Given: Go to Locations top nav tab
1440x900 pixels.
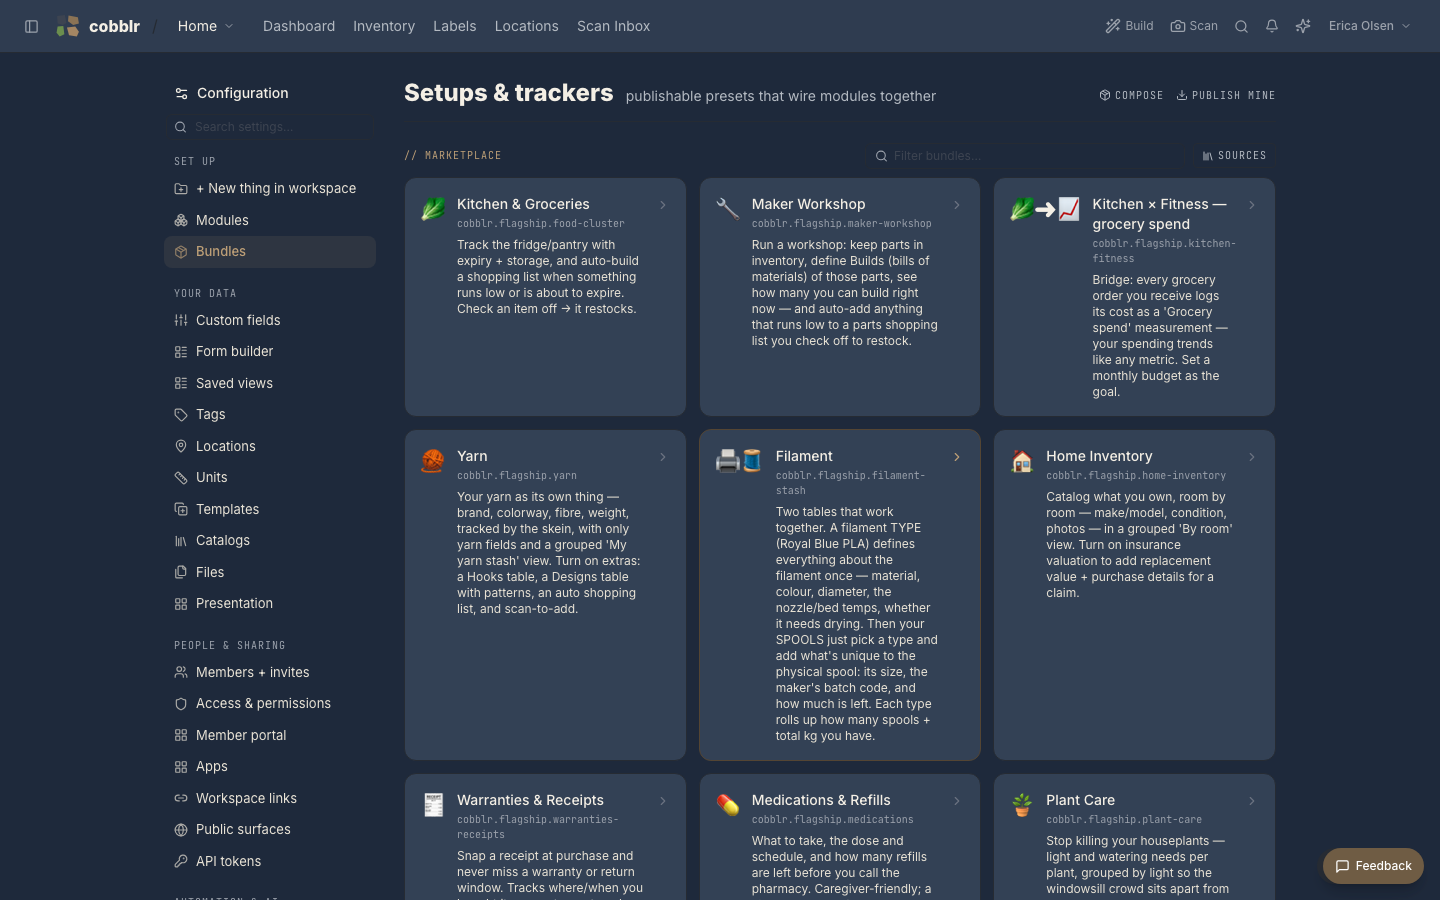Looking at the screenshot, I should click(x=527, y=26).
